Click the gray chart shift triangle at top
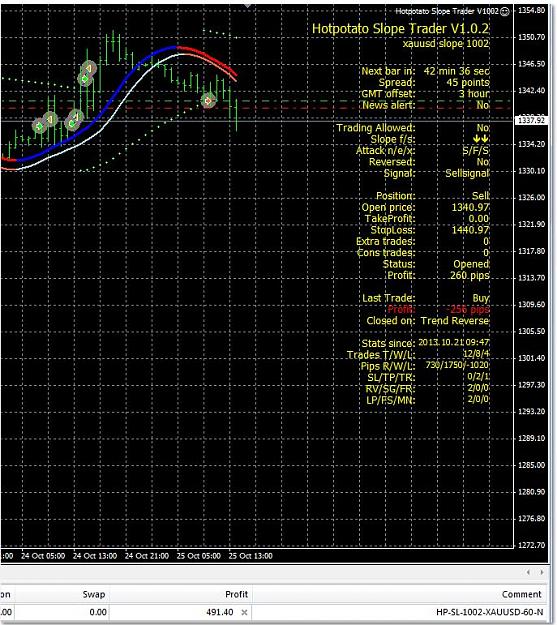This screenshot has height=625, width=557. 248,6
